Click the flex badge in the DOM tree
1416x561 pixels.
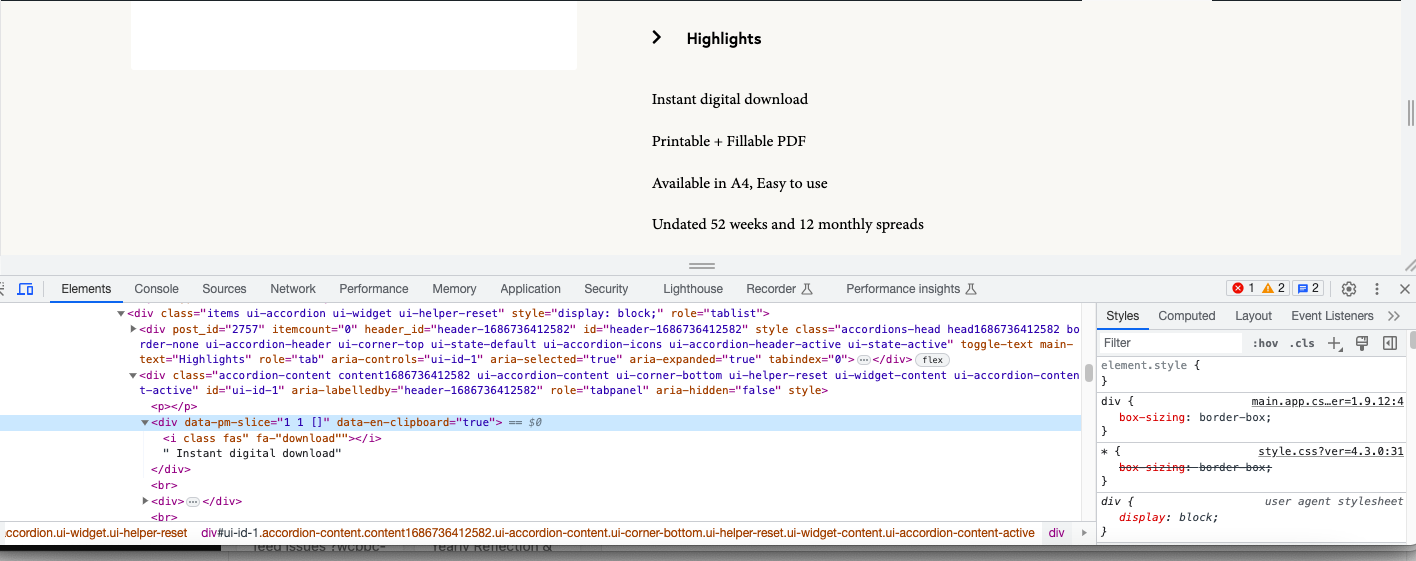(x=932, y=360)
